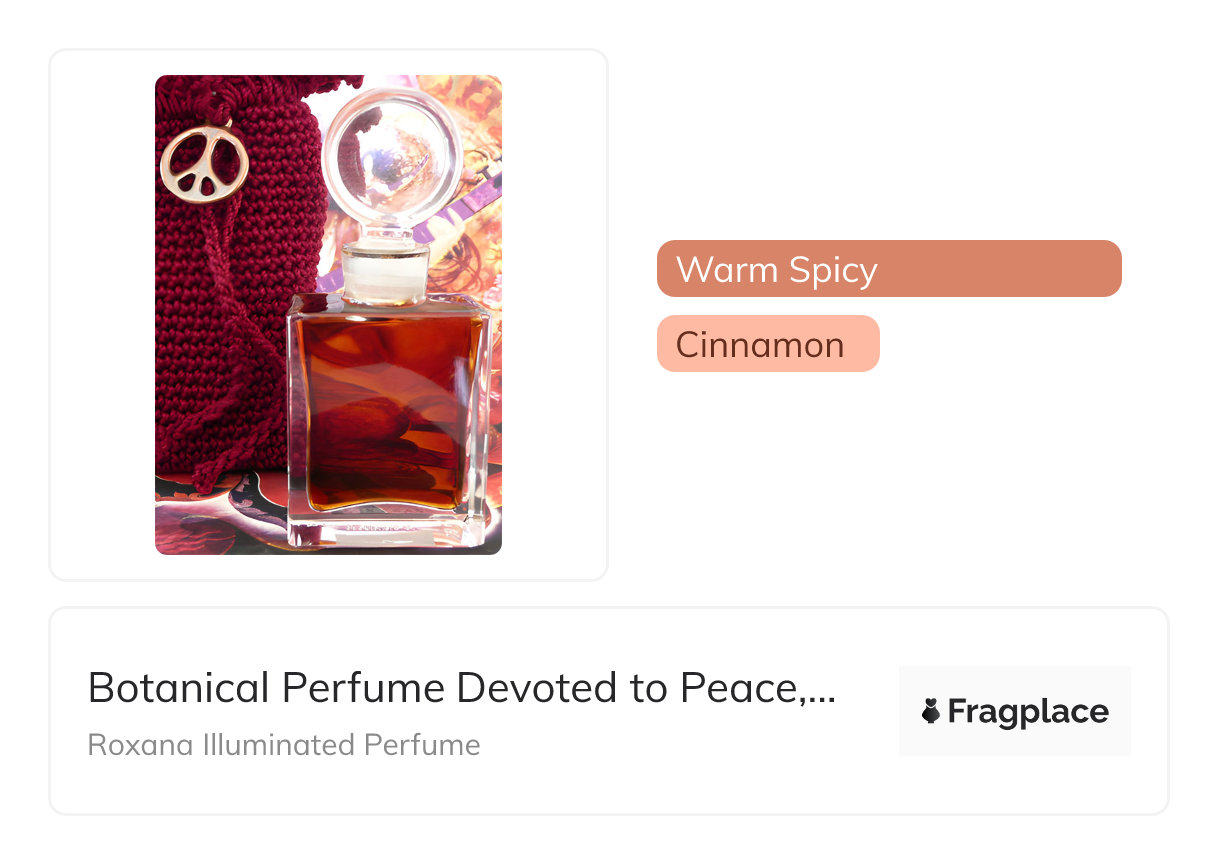
Task: Click the round glass bottle stopper
Action: [x=393, y=164]
